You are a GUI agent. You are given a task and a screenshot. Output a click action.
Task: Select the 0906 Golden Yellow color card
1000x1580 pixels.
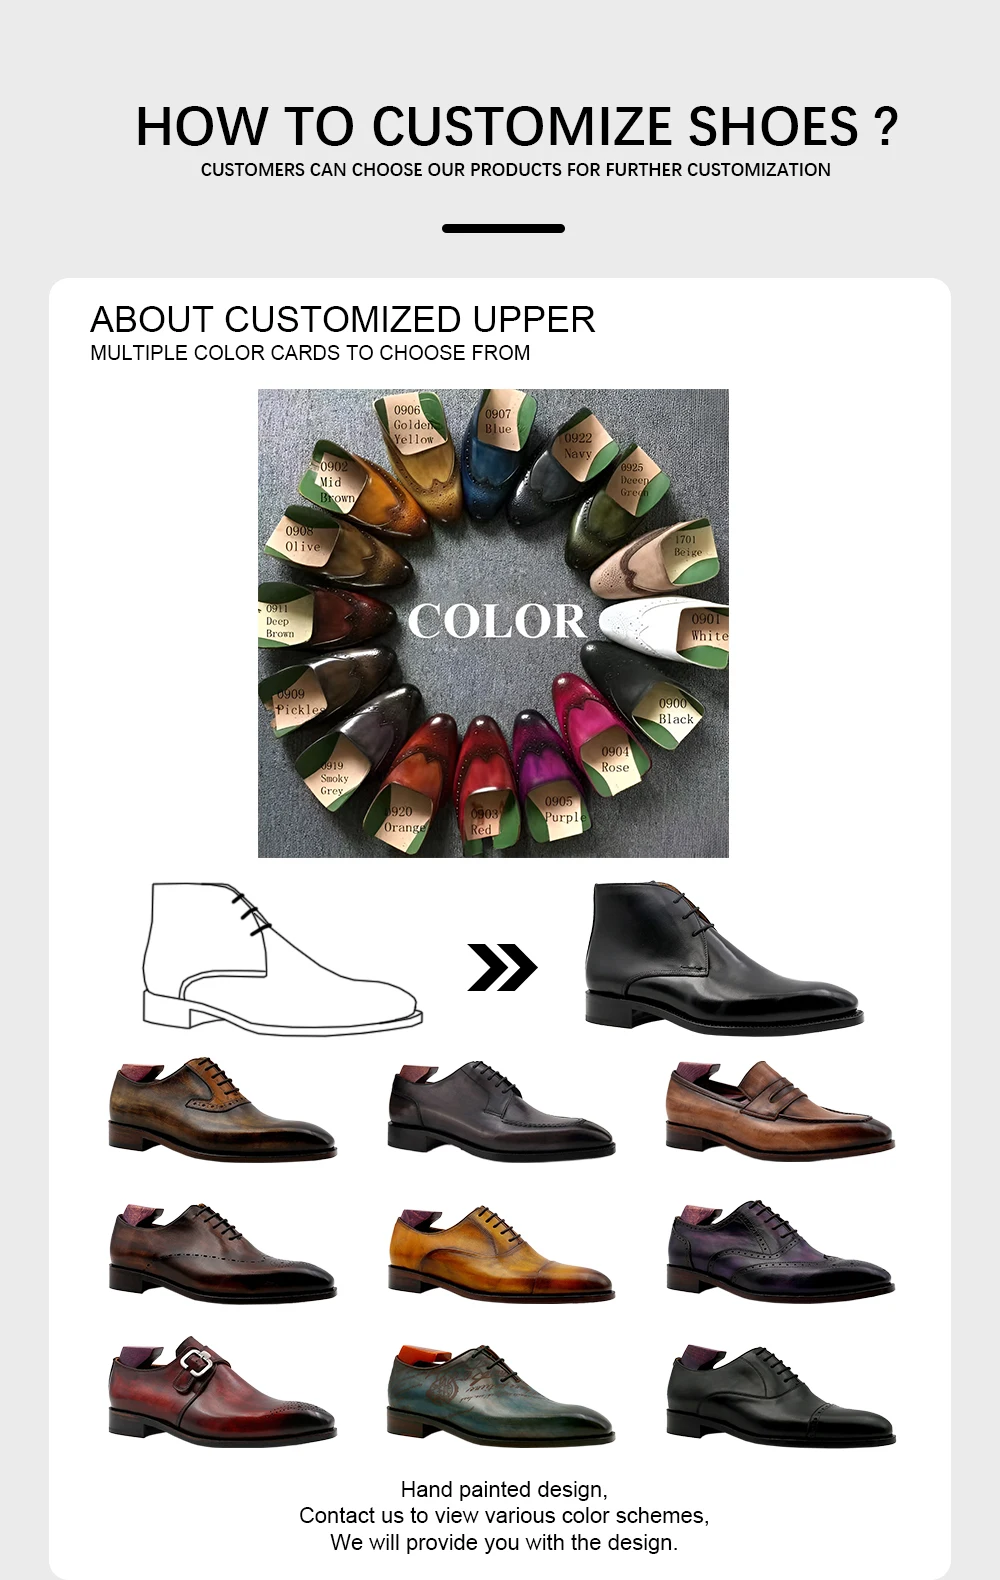412,424
